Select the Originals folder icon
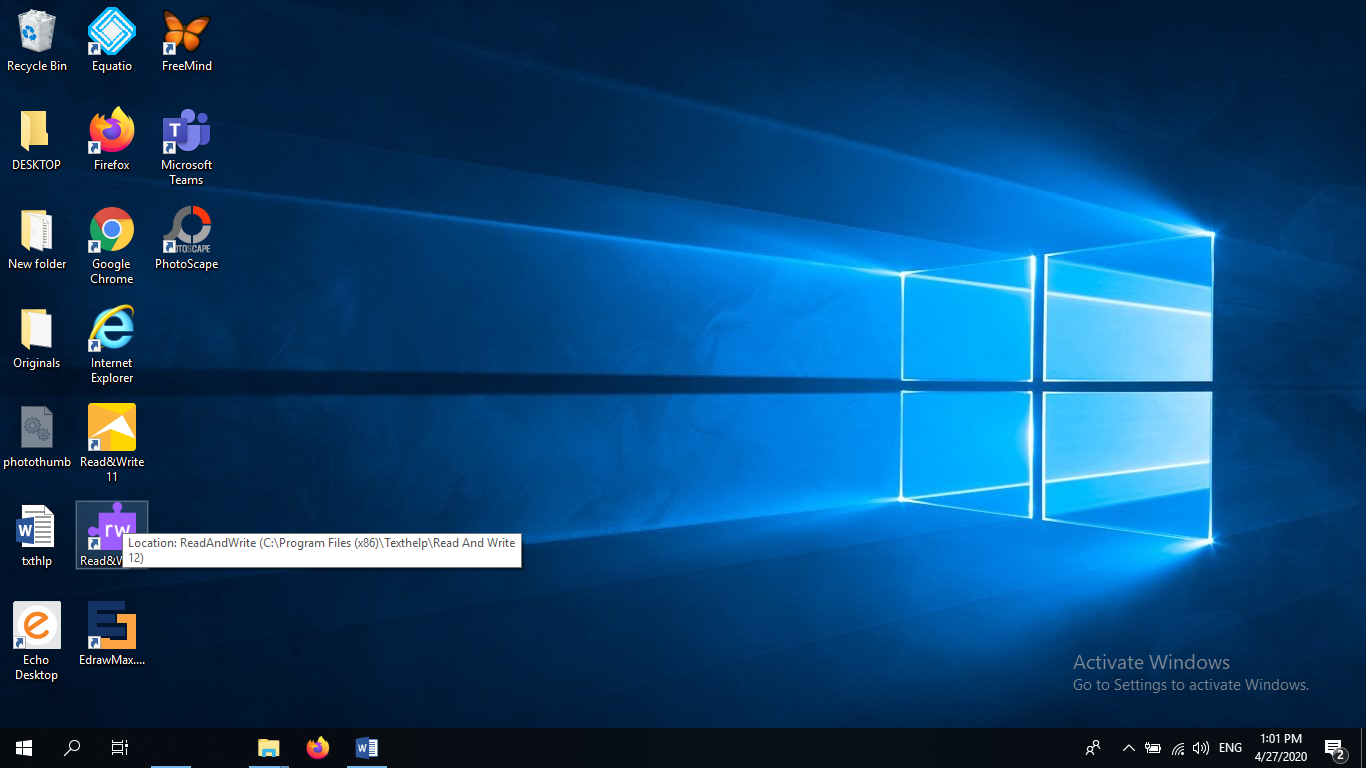1366x768 pixels. pos(37,338)
